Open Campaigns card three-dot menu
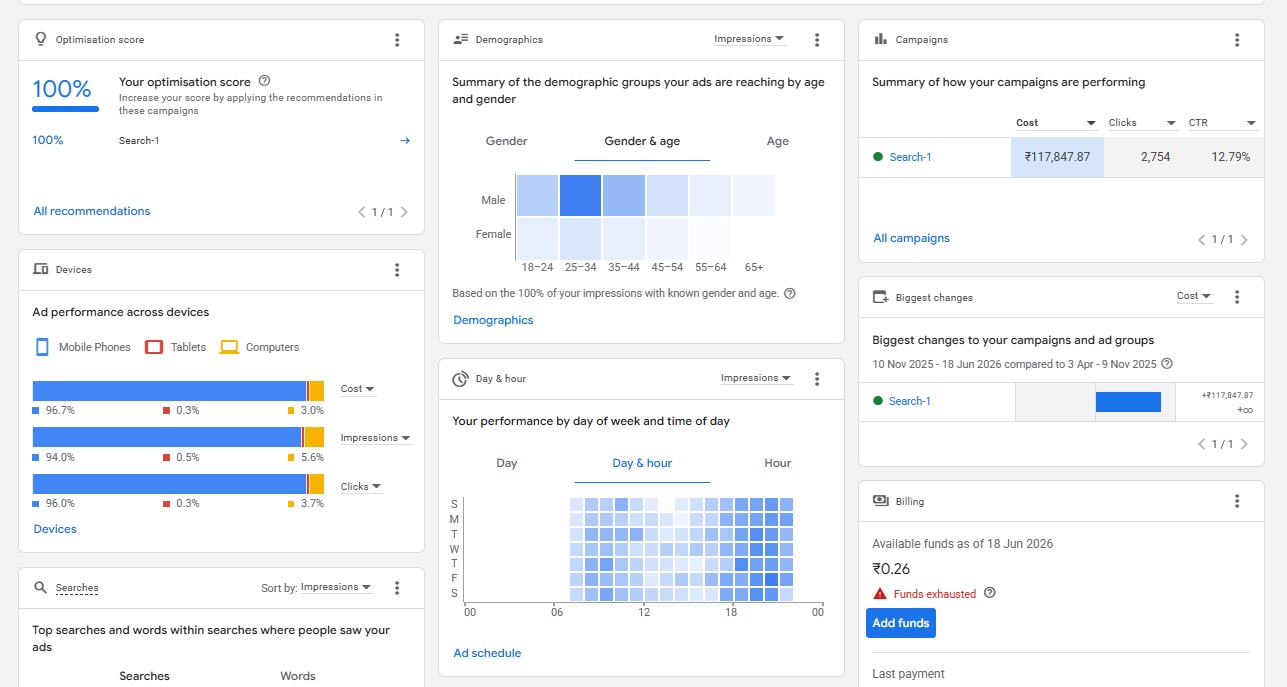The width and height of the screenshot is (1287, 687). (1237, 40)
